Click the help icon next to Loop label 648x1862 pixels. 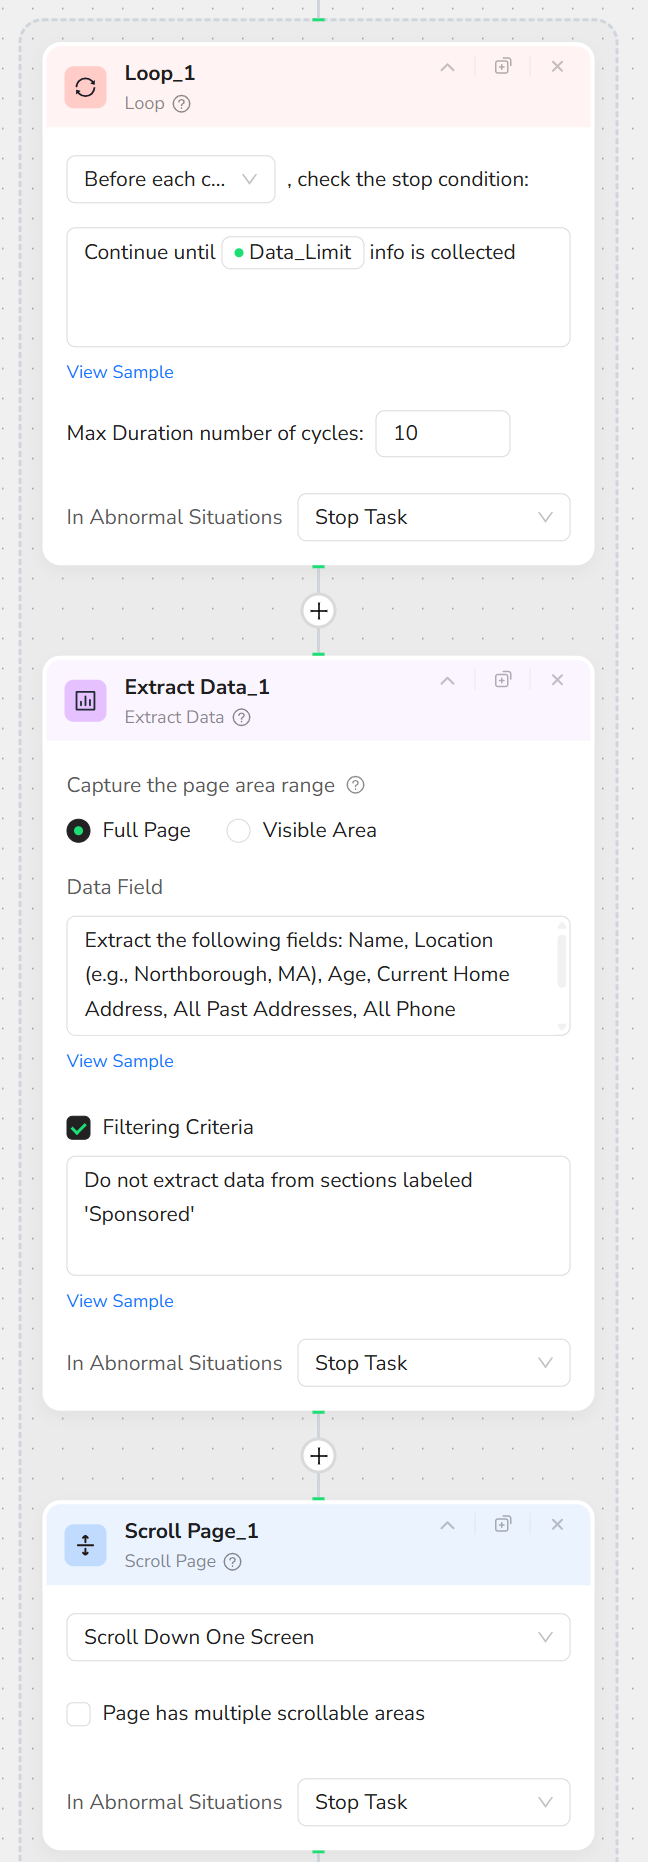(x=181, y=104)
